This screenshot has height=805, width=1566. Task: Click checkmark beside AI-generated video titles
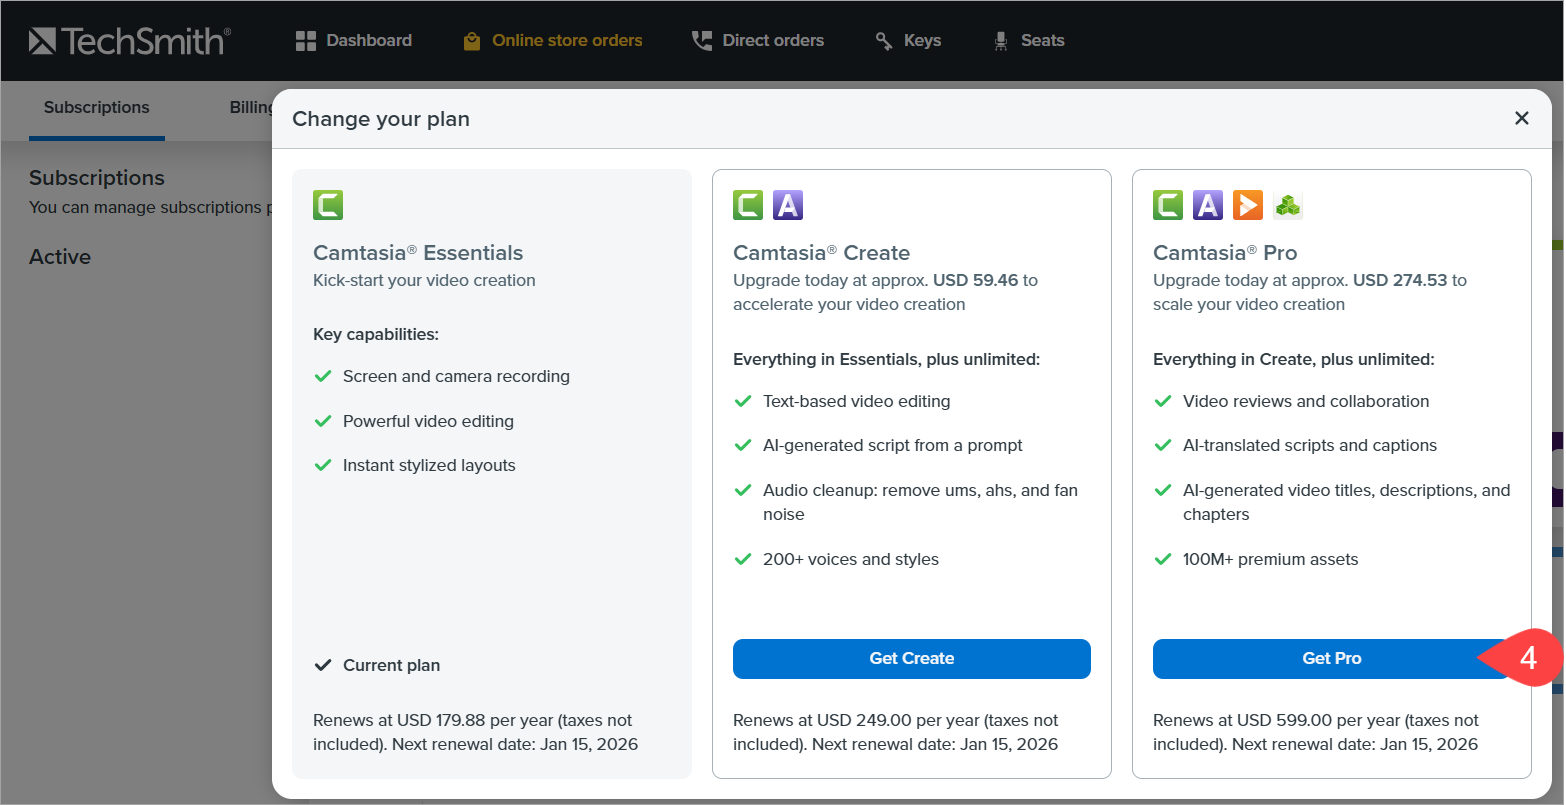pos(1163,490)
